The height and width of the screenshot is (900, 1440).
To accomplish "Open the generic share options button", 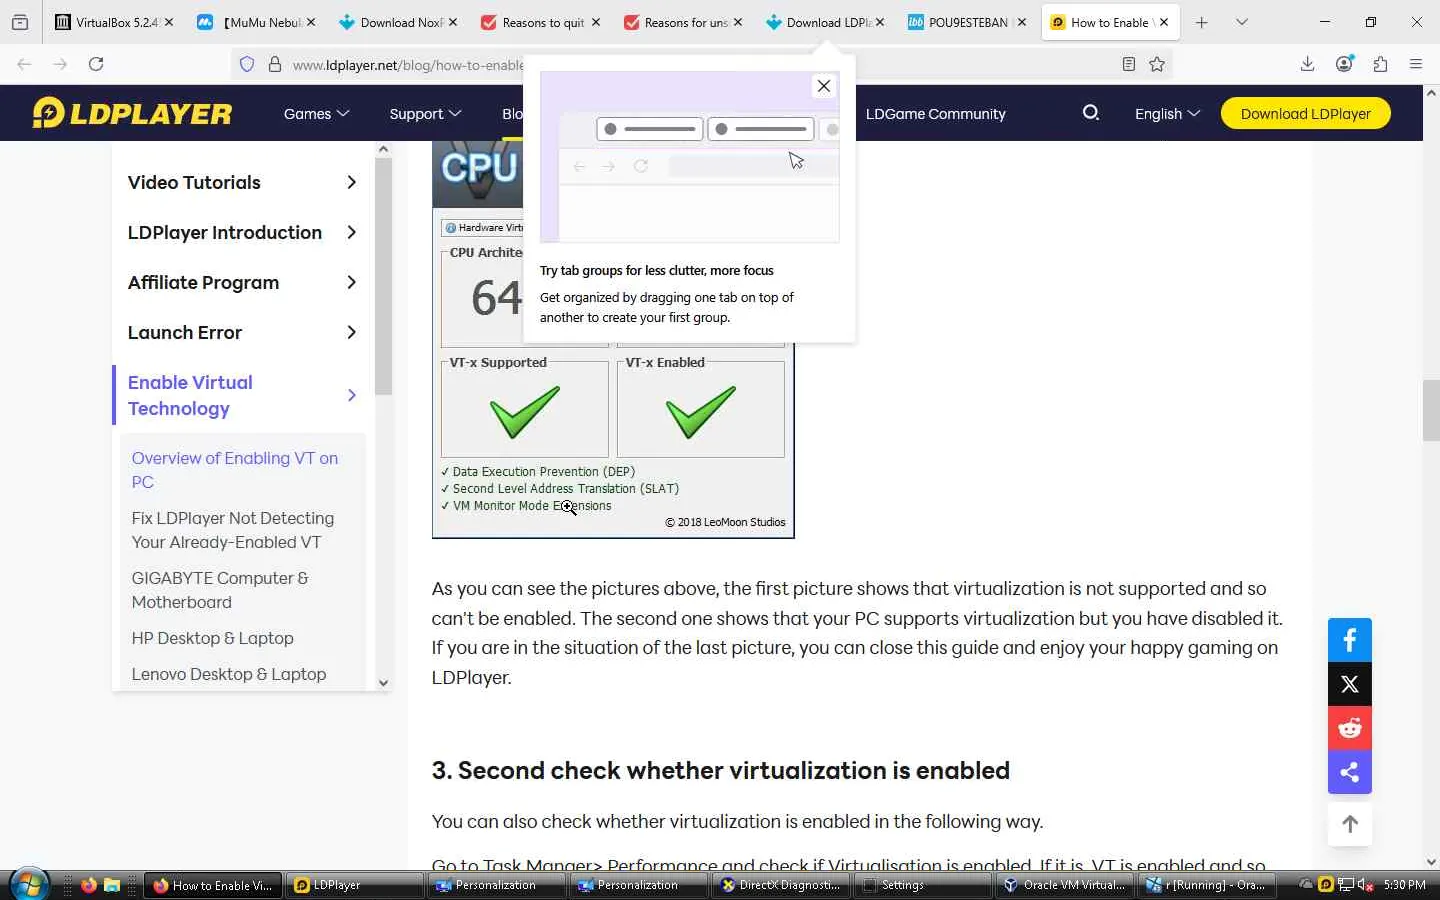I will [1350, 772].
